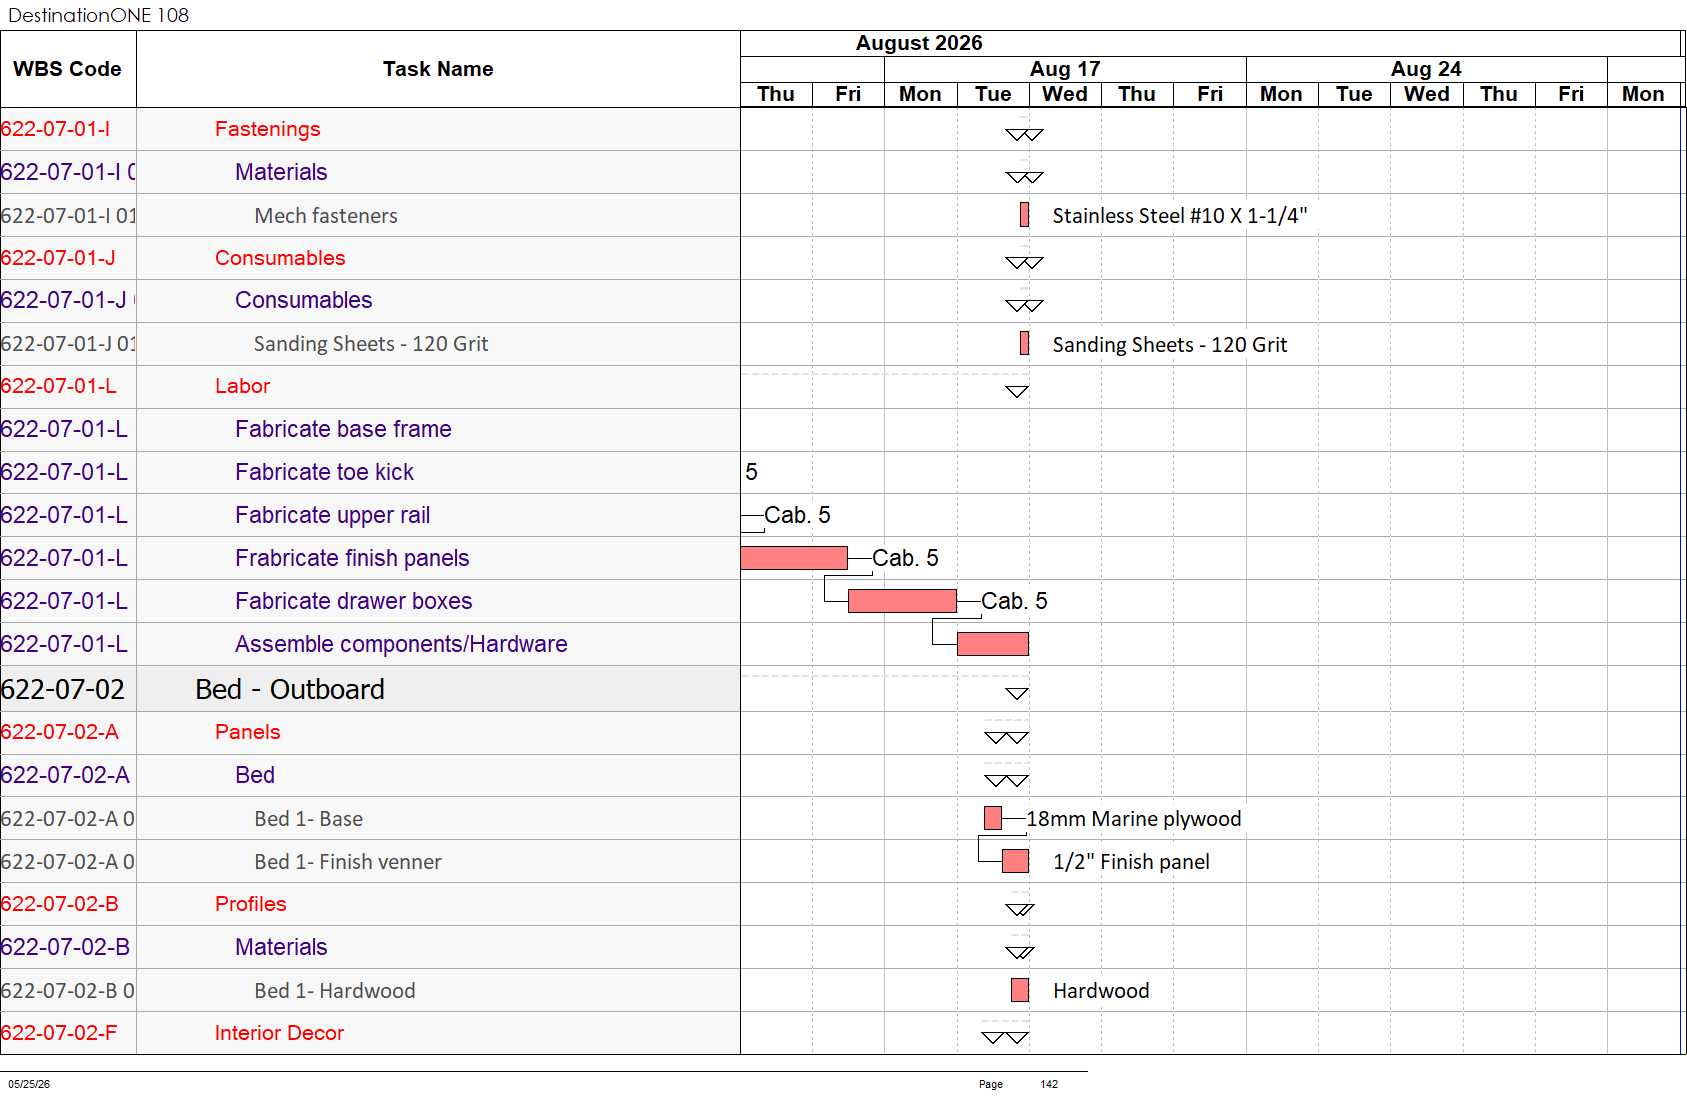
Task: Click the 18mm Marine plywood bar label
Action: click(1134, 819)
